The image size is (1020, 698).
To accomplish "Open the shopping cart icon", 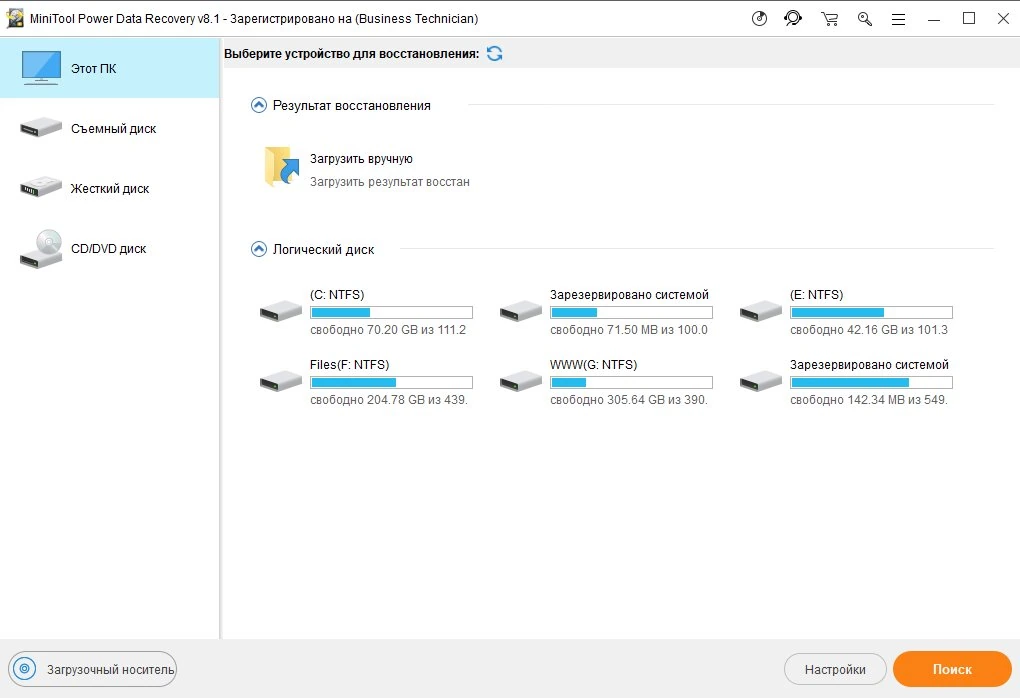I will point(829,19).
